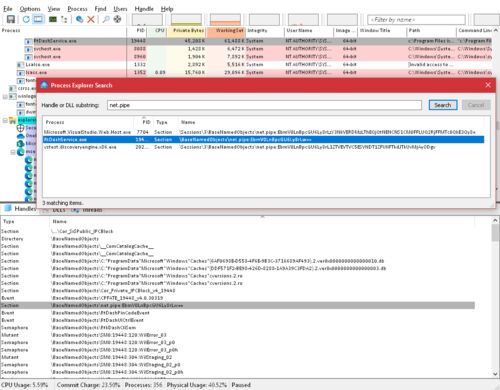
Task: Click the crosshair Find Window's Process icon
Action: (x=117, y=19)
